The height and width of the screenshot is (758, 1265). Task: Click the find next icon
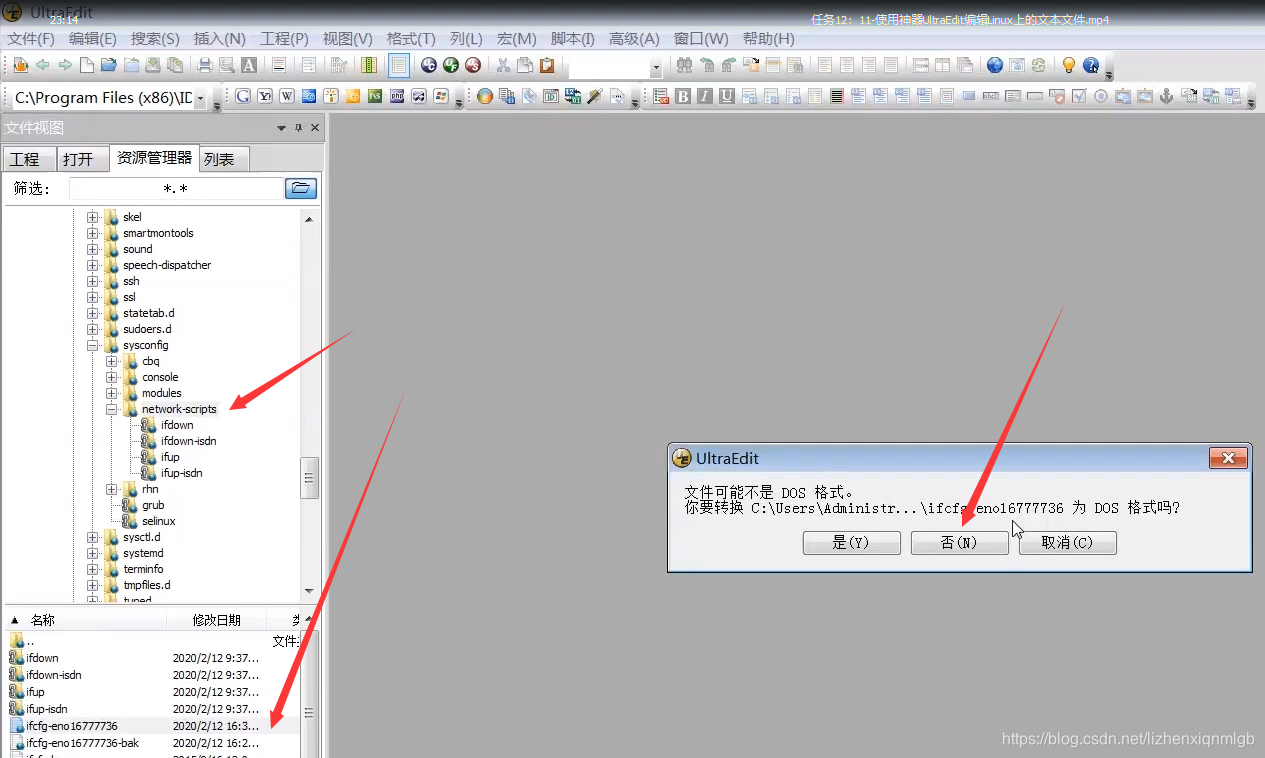(728, 65)
